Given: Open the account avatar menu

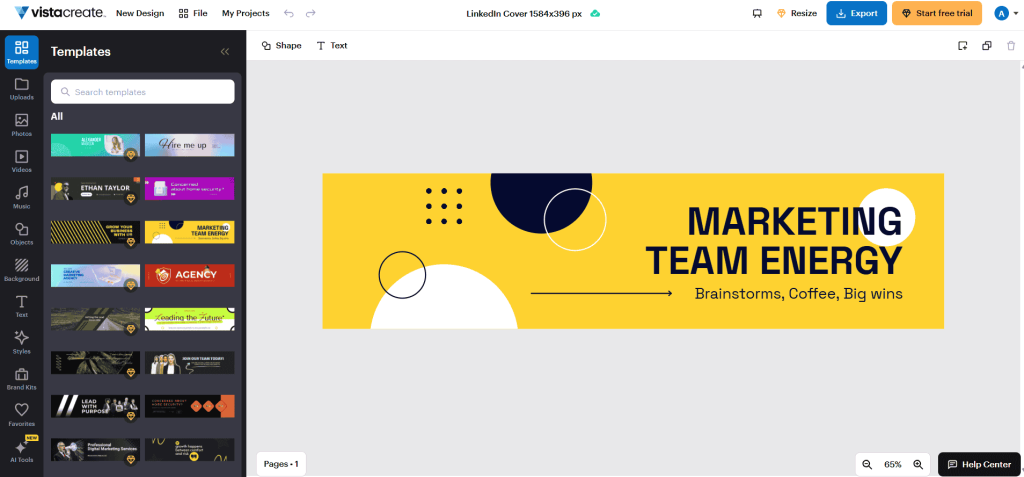Looking at the screenshot, I should (x=1006, y=13).
